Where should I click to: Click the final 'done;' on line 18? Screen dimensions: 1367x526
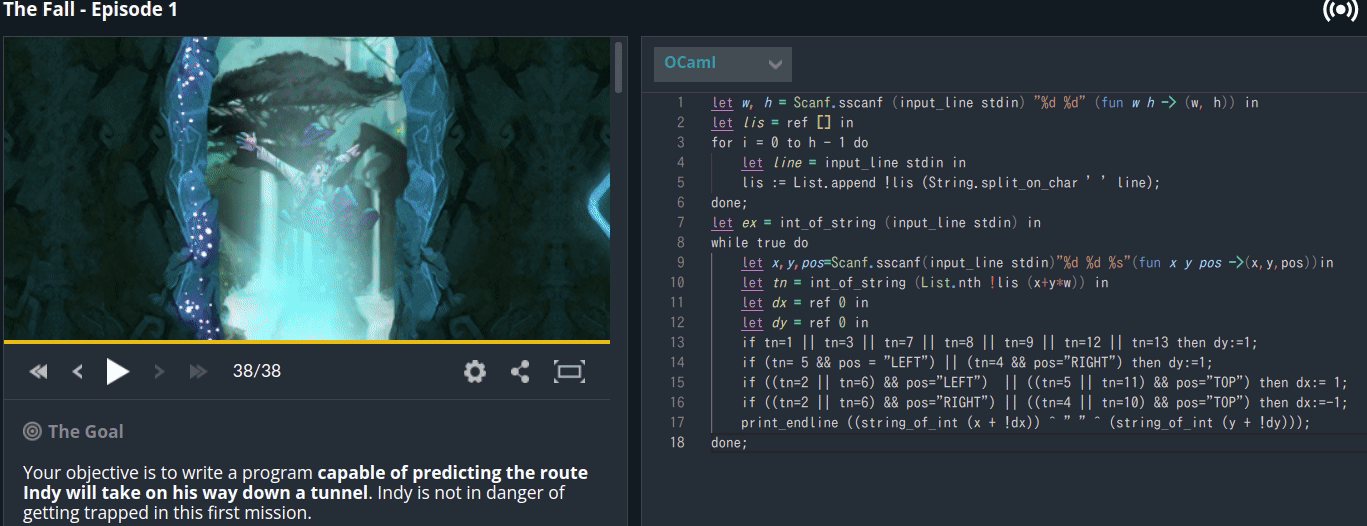click(729, 442)
